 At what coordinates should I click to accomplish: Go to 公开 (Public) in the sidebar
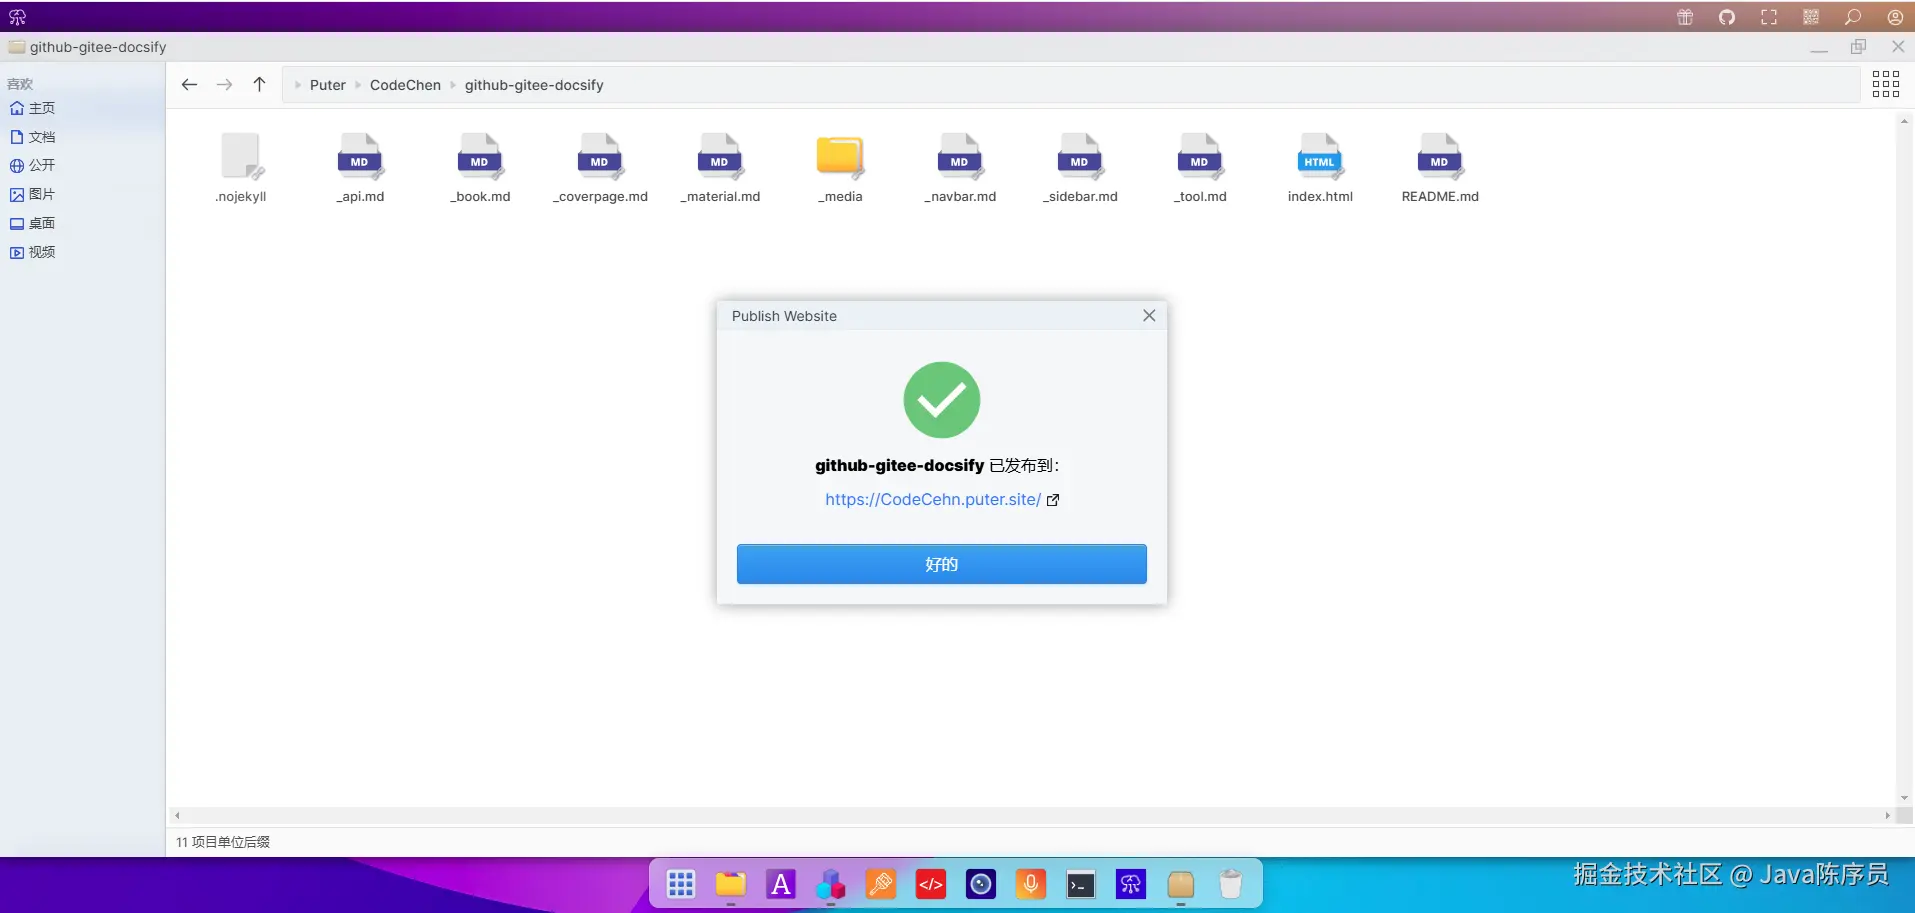tap(82, 165)
